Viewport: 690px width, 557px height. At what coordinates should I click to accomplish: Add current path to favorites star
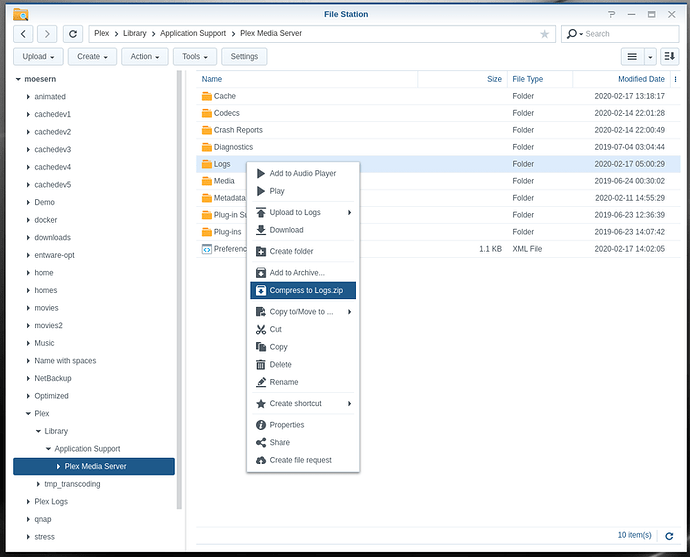[x=544, y=34]
